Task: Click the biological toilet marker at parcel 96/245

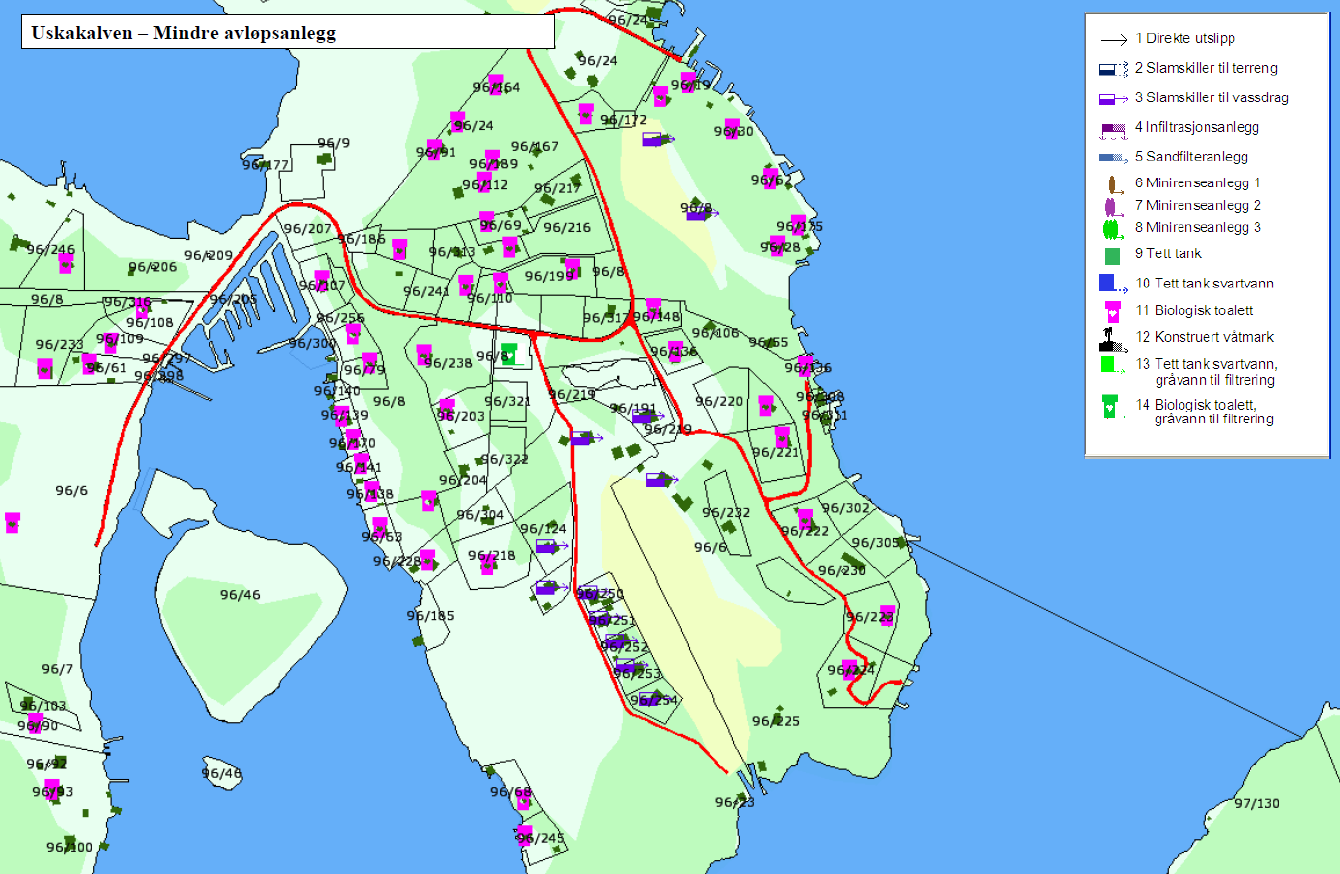Action: coord(524,835)
